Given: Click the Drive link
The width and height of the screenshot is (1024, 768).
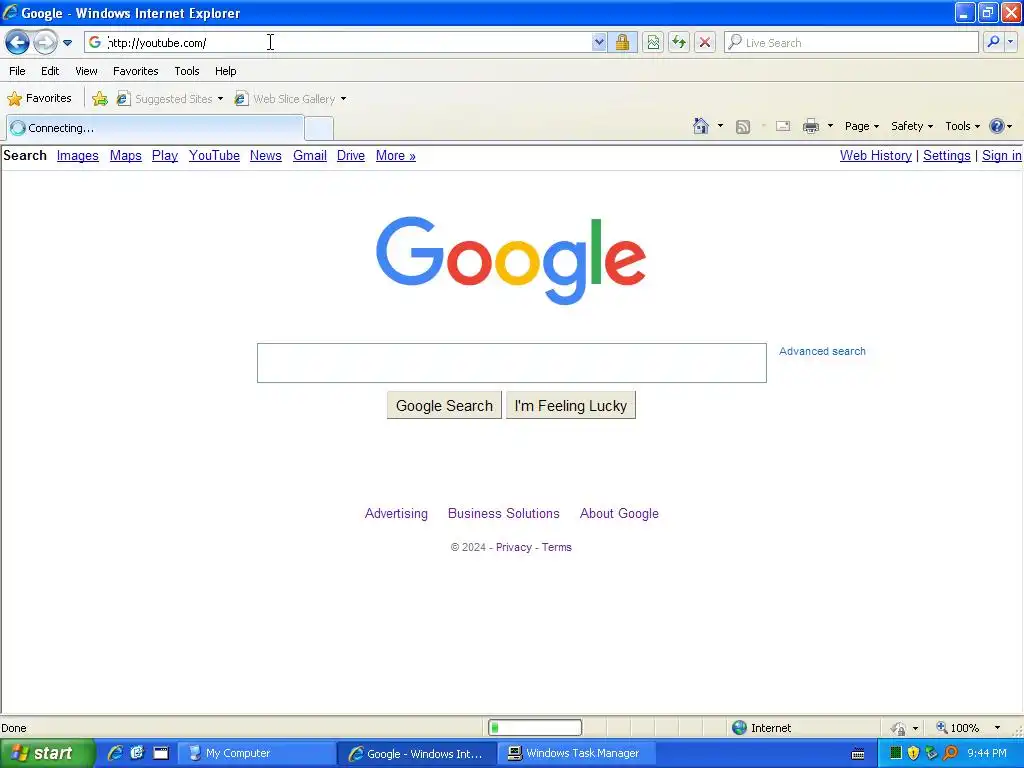Looking at the screenshot, I should coord(351,155).
